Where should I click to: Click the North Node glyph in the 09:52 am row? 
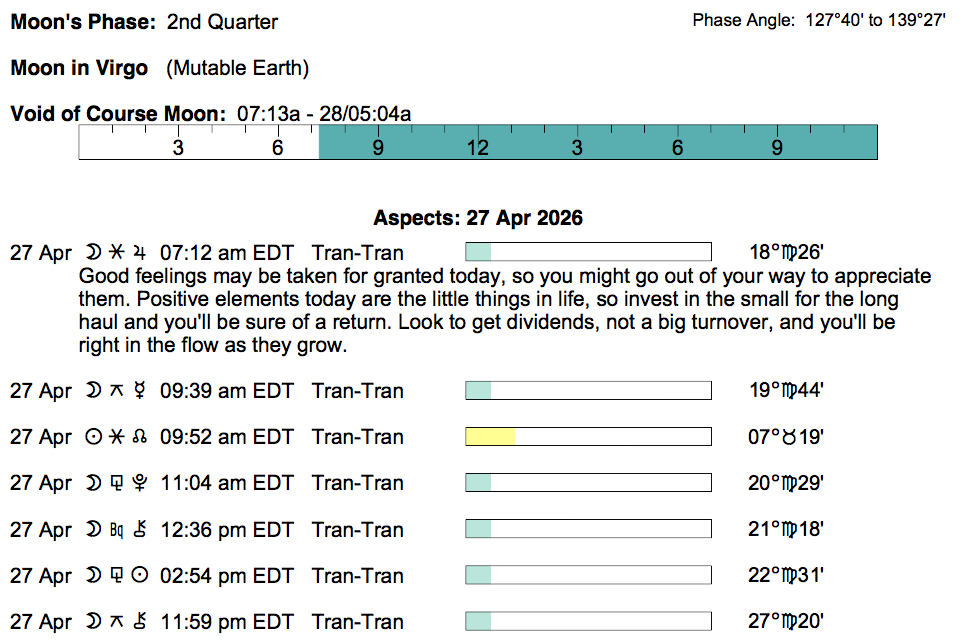[x=139, y=437]
